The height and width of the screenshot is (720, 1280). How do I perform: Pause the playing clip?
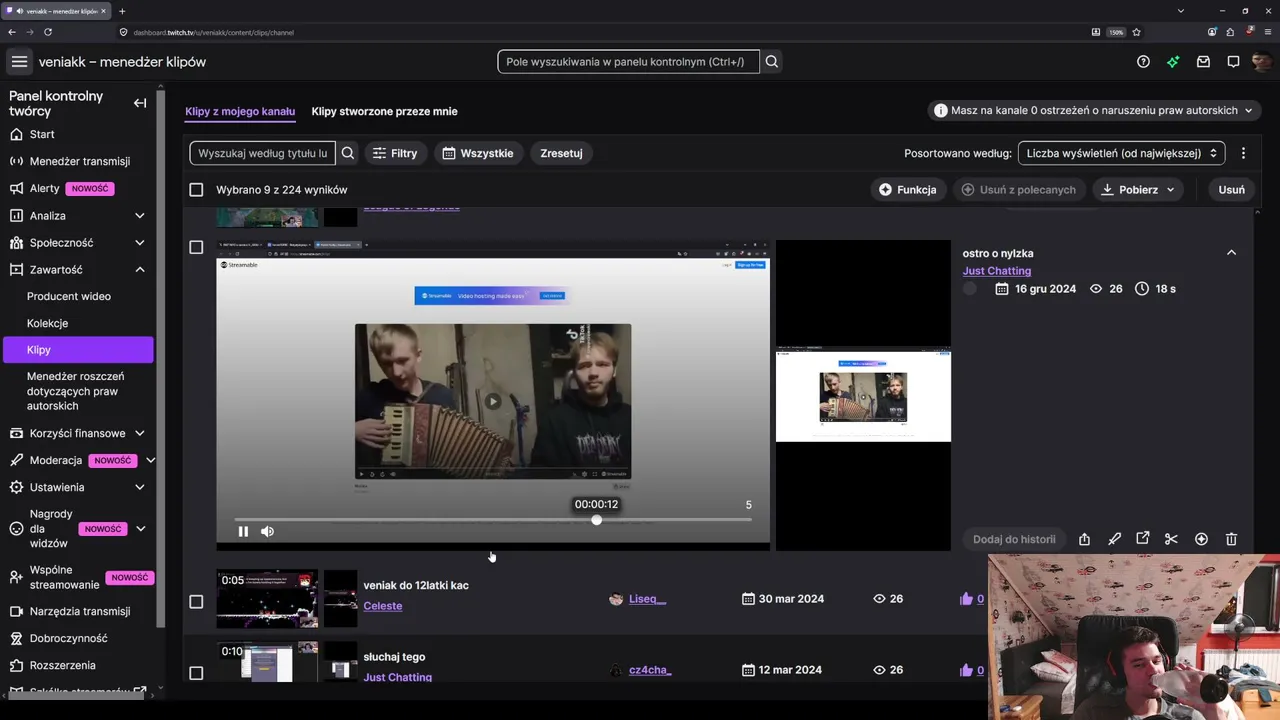pyautogui.click(x=243, y=532)
